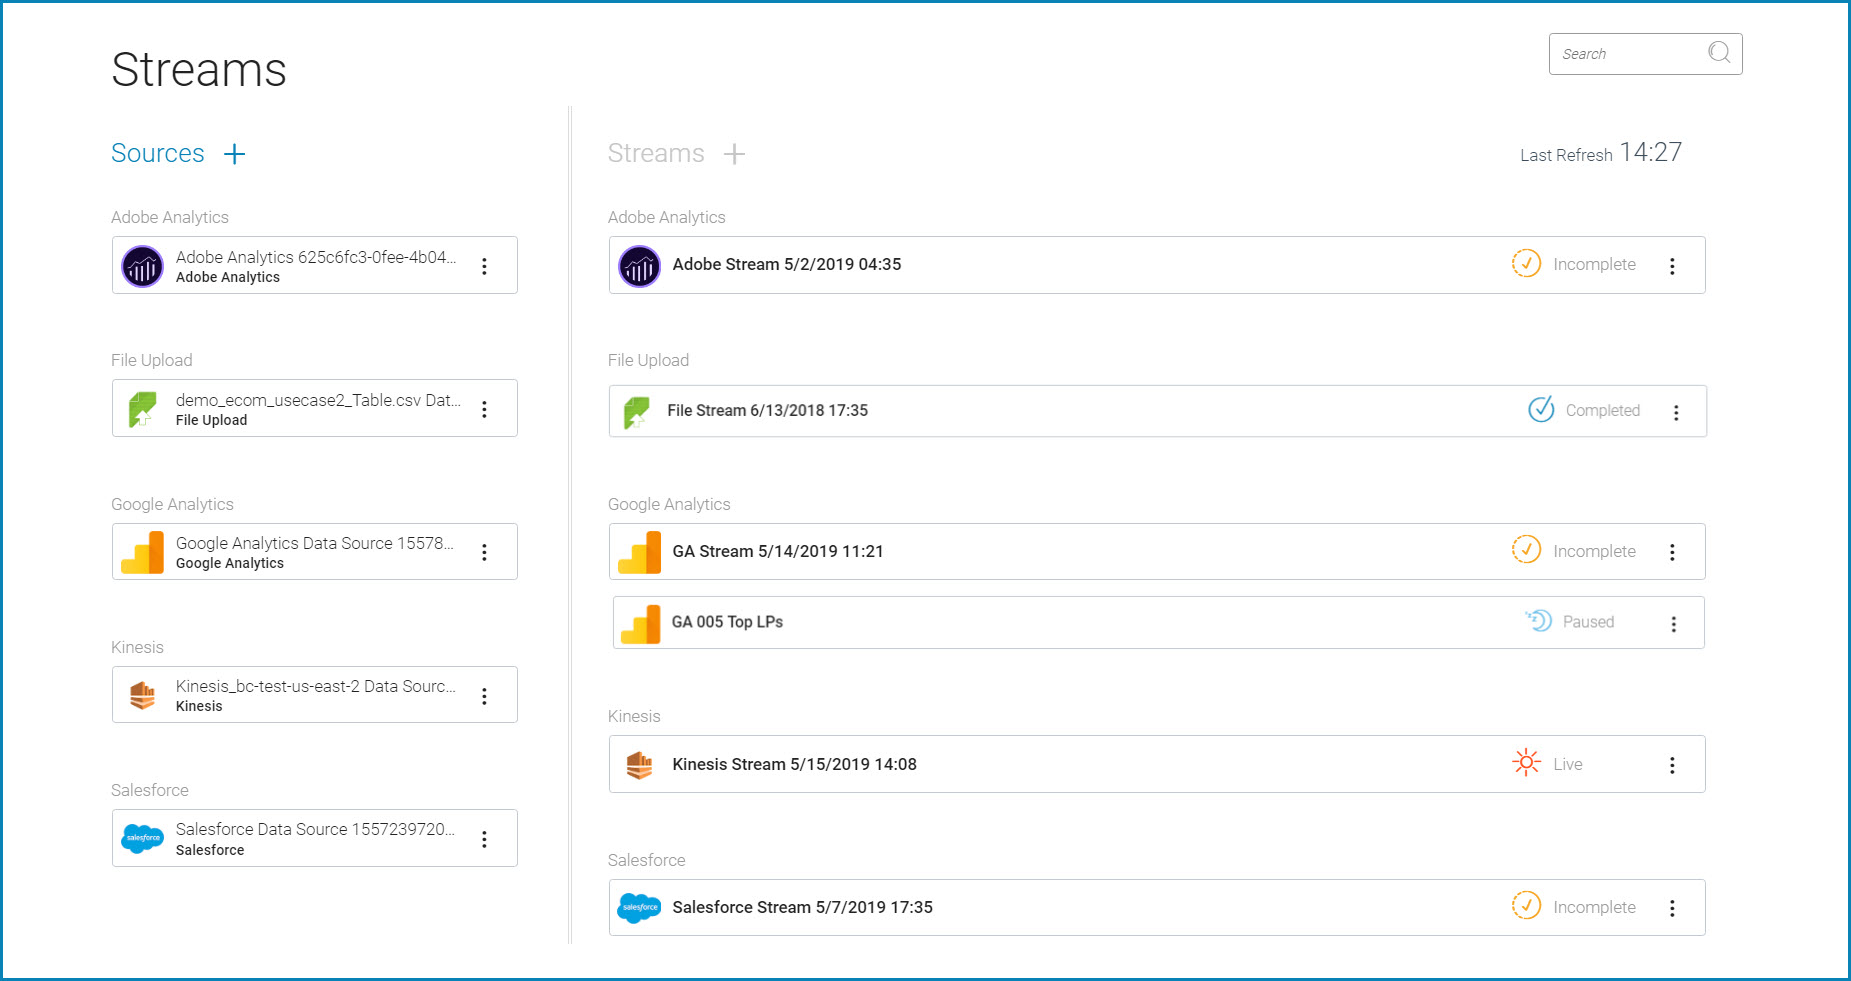
Task: Add a new source with plus icon
Action: 234,154
